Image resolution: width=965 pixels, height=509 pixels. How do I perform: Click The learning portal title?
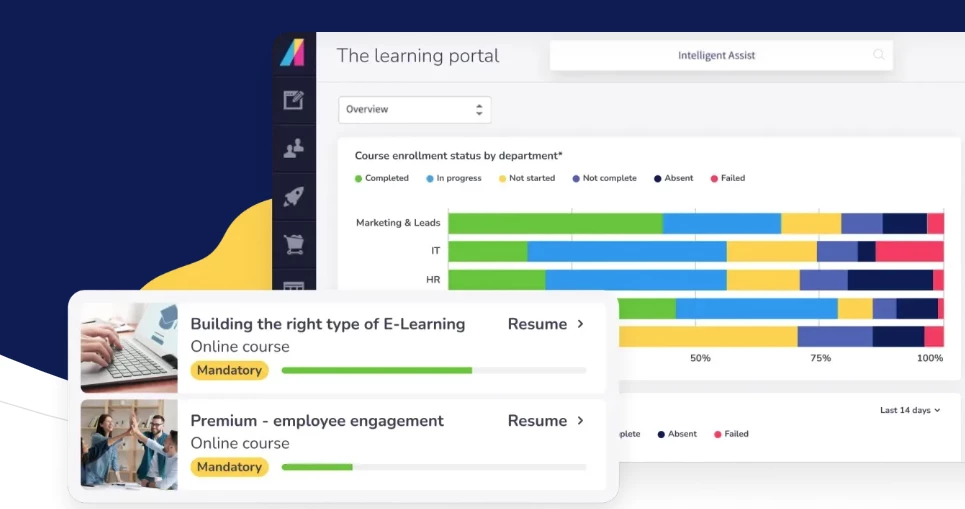click(418, 55)
